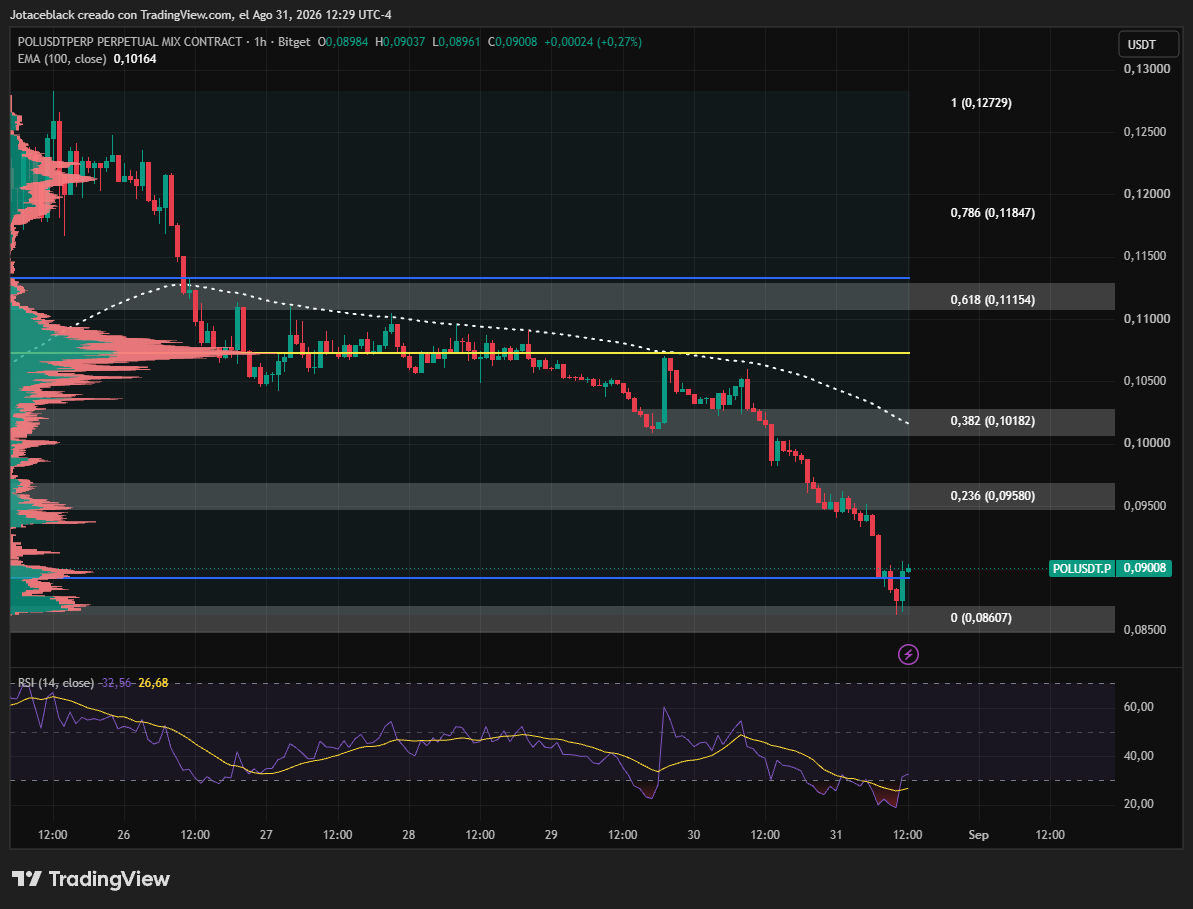Click the Sep date on time axis
The image size is (1193, 909).
coord(978,835)
